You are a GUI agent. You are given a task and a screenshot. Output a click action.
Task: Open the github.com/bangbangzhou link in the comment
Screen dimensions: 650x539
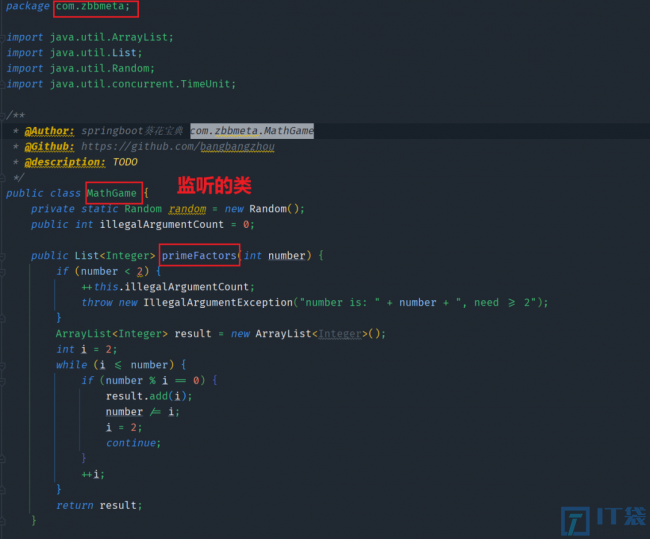pos(178,147)
